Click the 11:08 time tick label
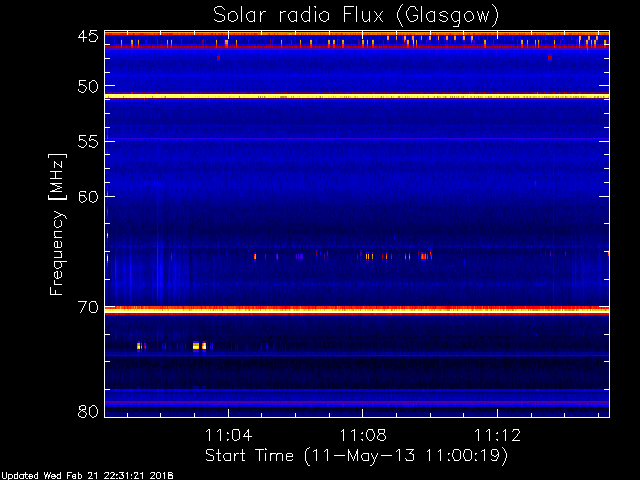This screenshot has height=480, width=640. [363, 435]
